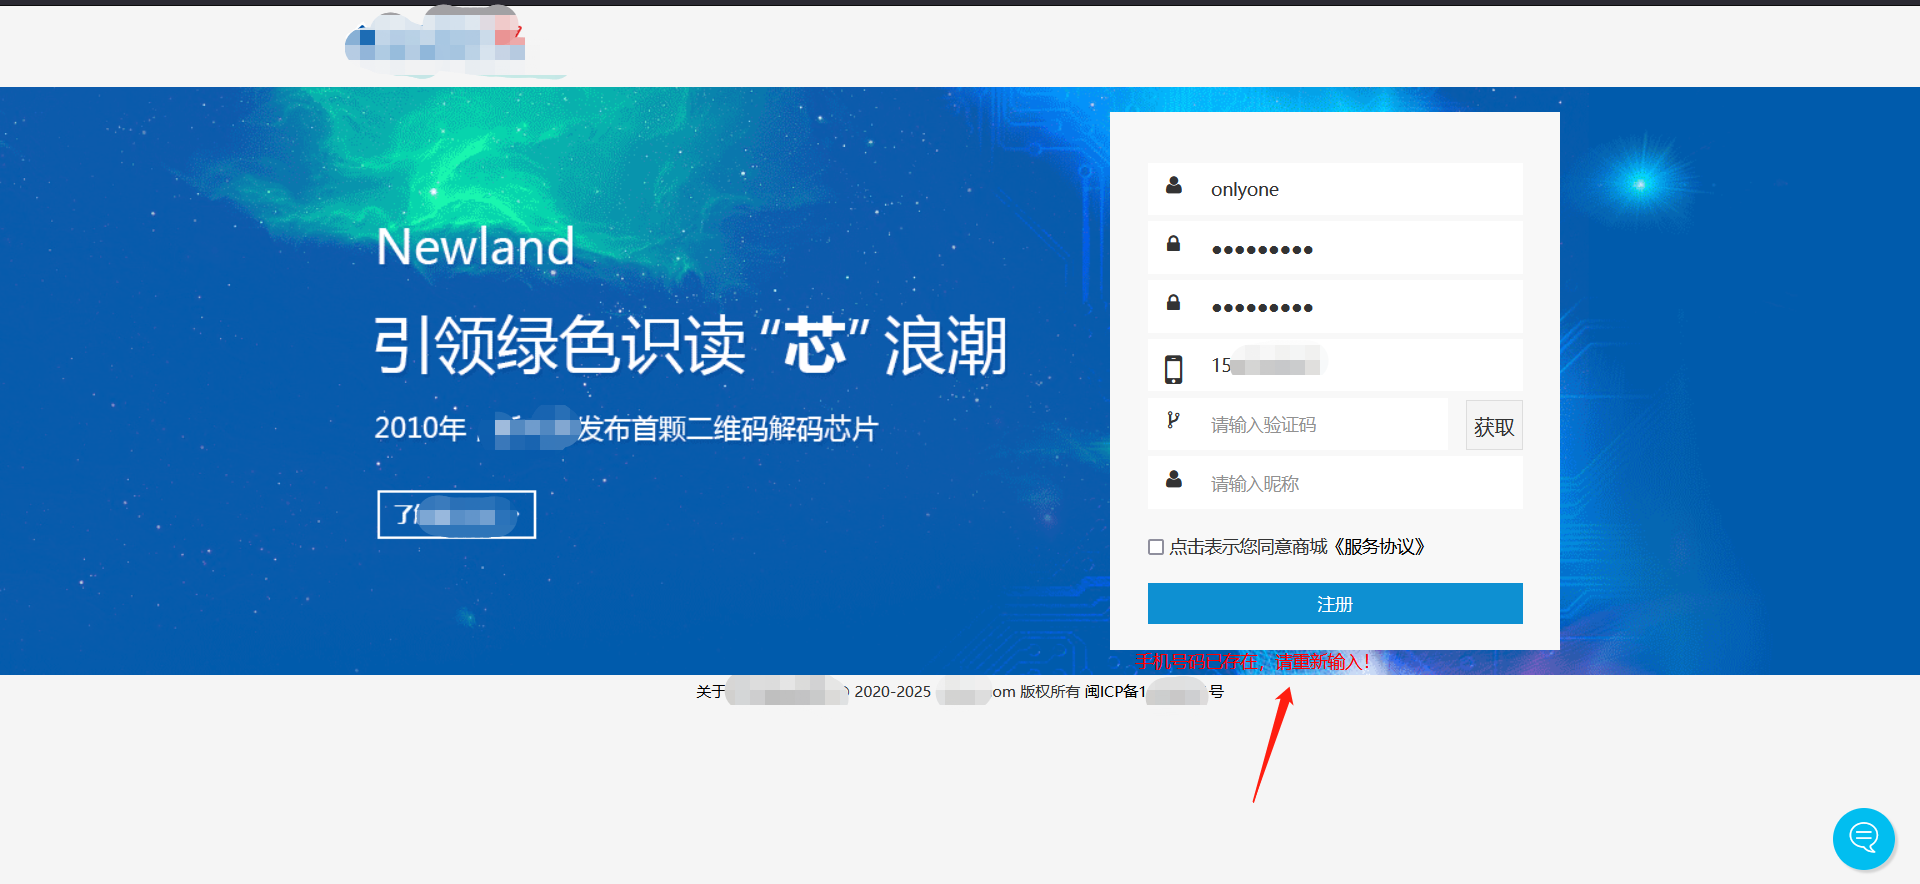This screenshot has height=884, width=1920.
Task: Click the mobile phone number field
Action: (1335, 365)
